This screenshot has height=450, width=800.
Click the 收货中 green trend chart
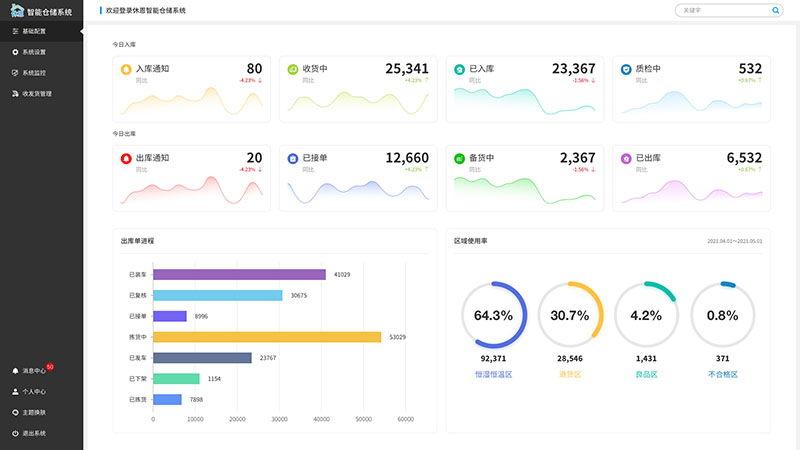[358, 103]
